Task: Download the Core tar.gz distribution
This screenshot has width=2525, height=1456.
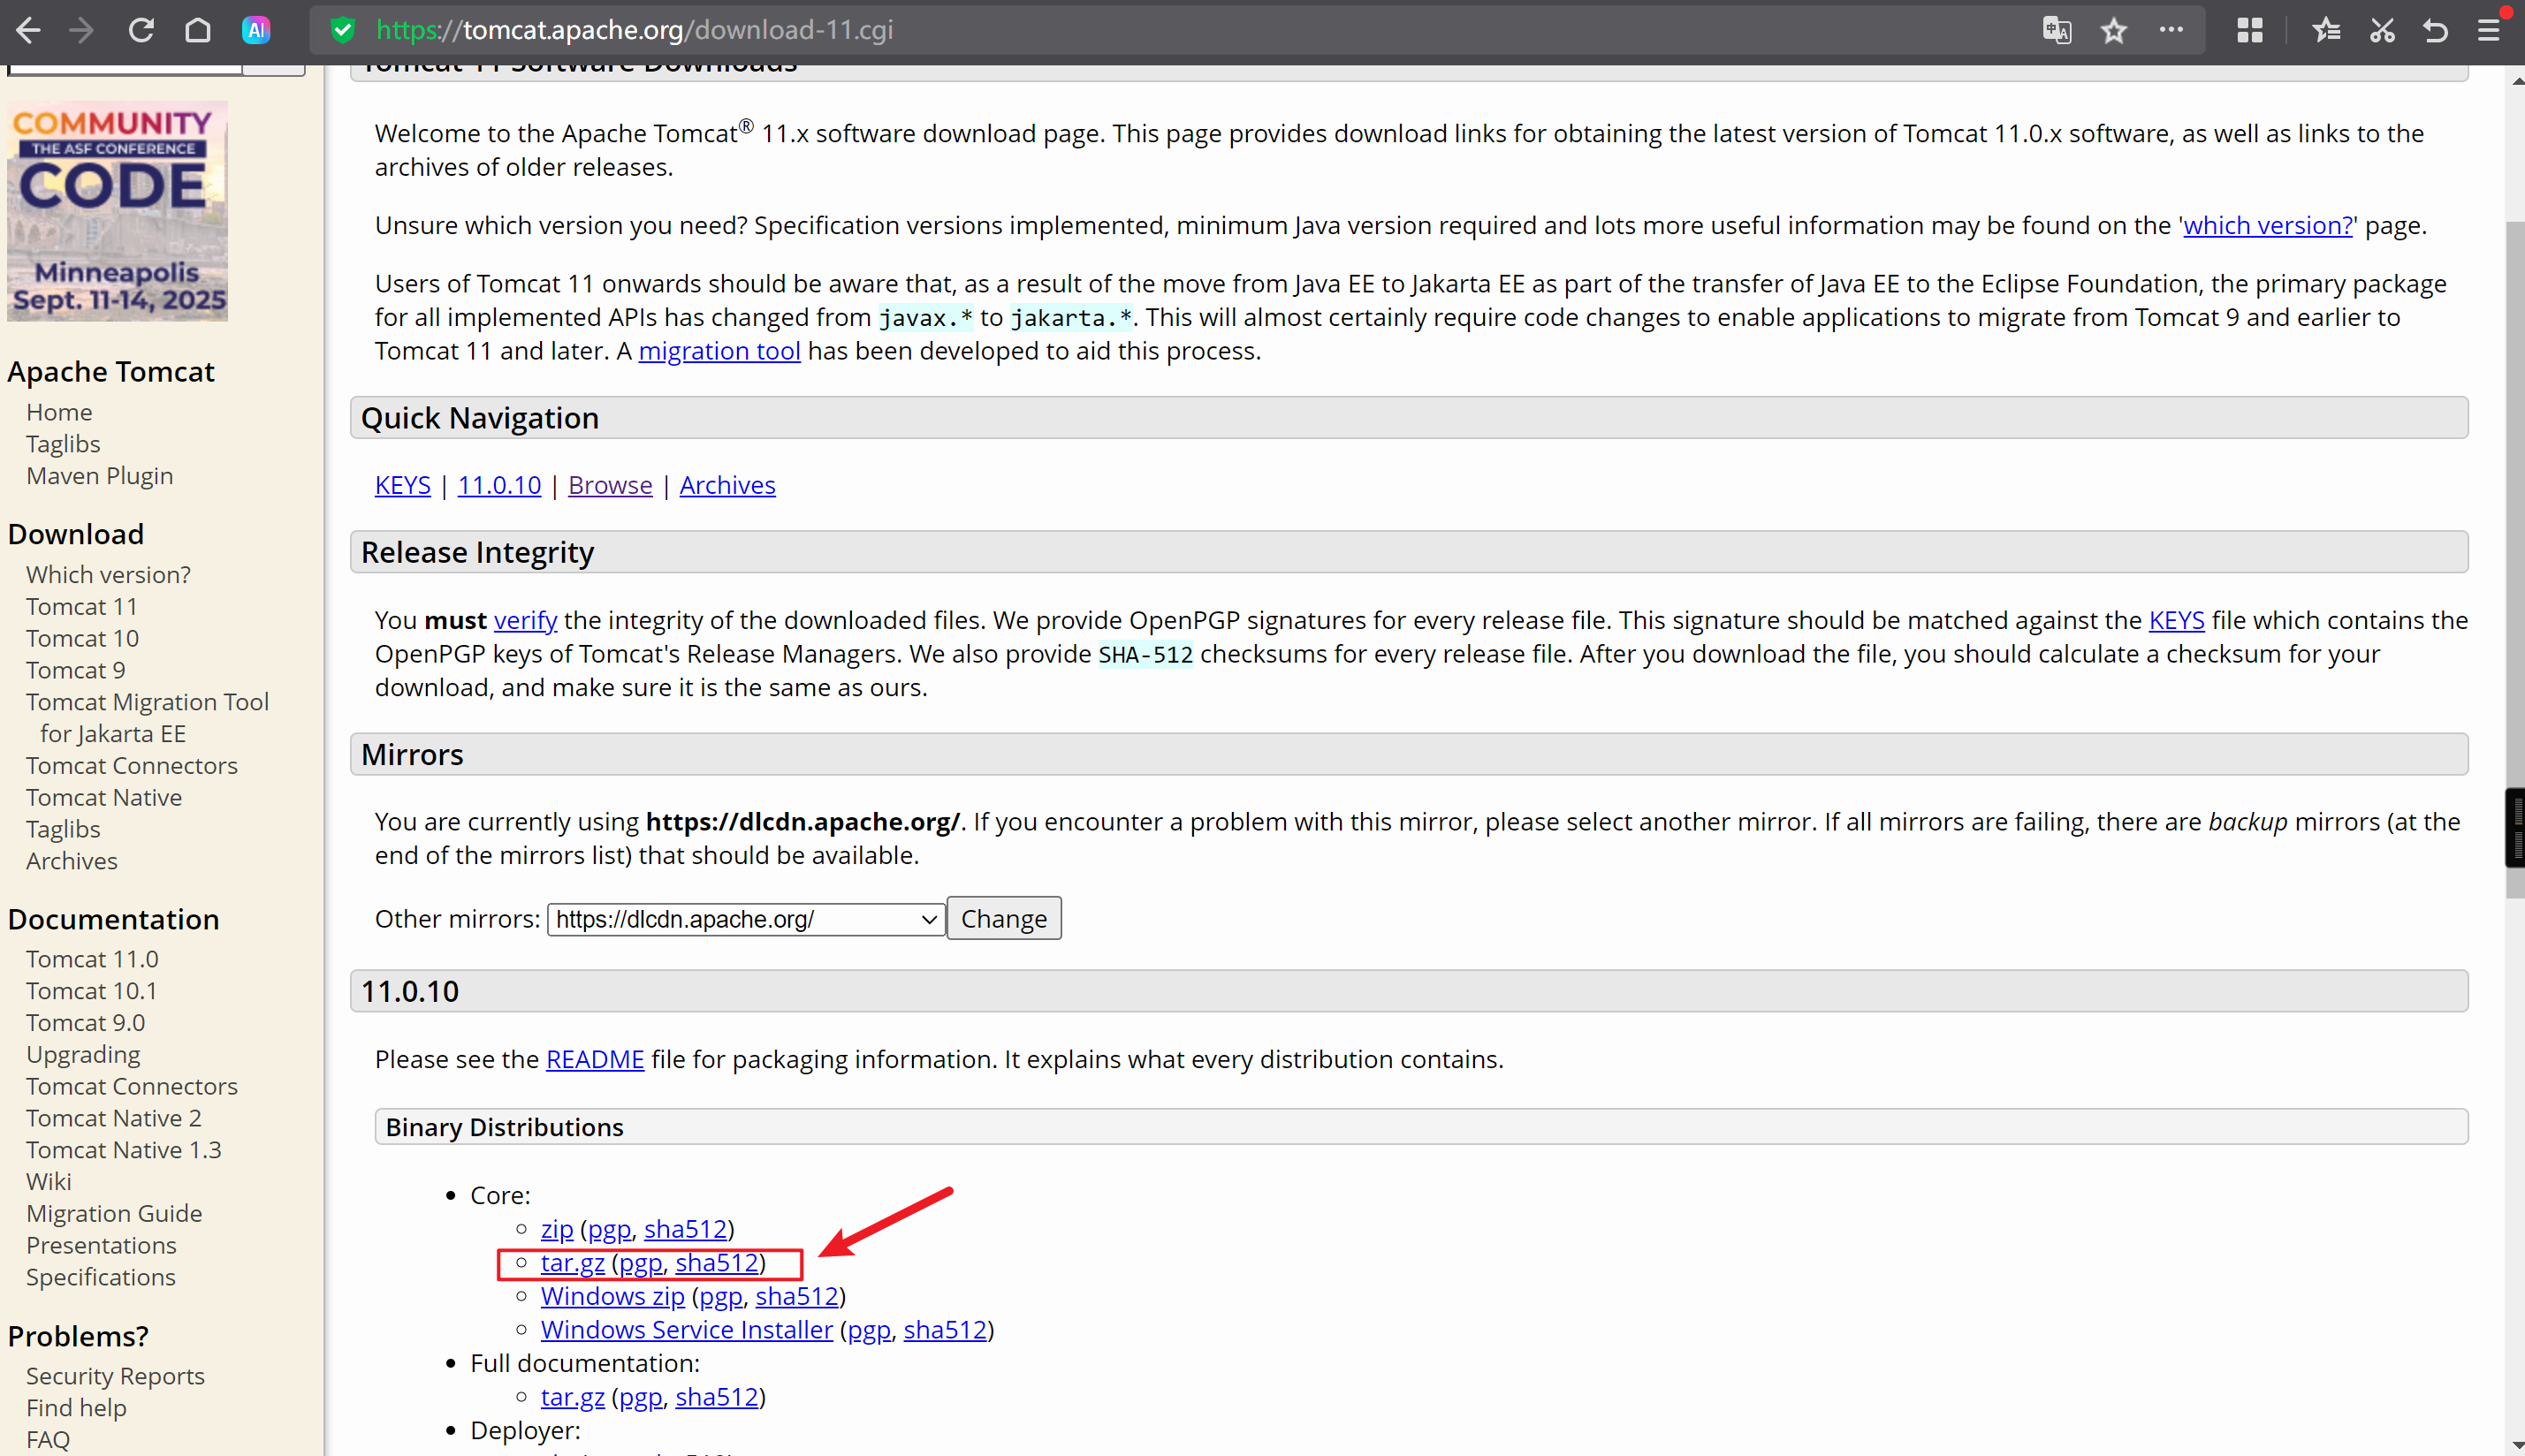Action: (573, 1263)
